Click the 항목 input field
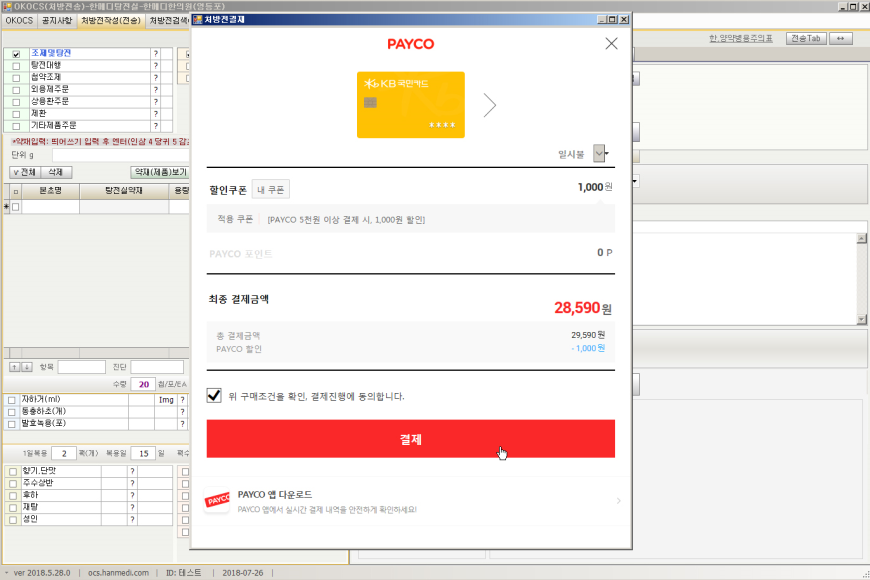Screen dimensions: 870x580 (x=82, y=367)
